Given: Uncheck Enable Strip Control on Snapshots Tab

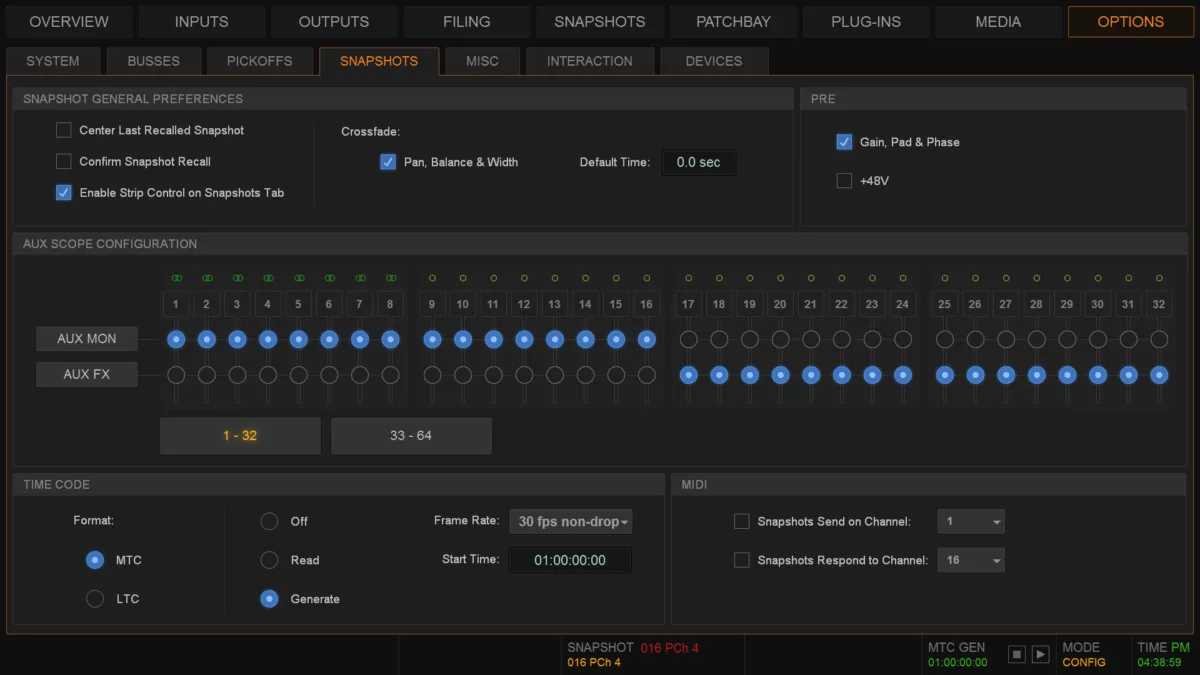Looking at the screenshot, I should click(x=64, y=192).
